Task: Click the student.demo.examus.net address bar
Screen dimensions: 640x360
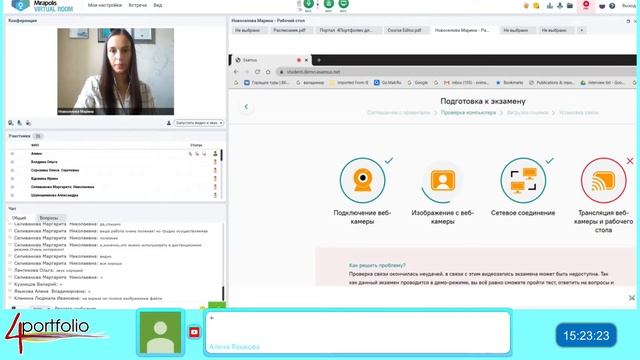Action: click(x=455, y=72)
